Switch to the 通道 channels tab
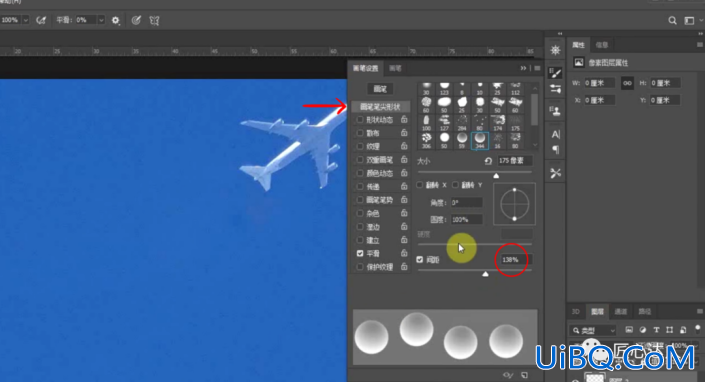 pos(621,311)
